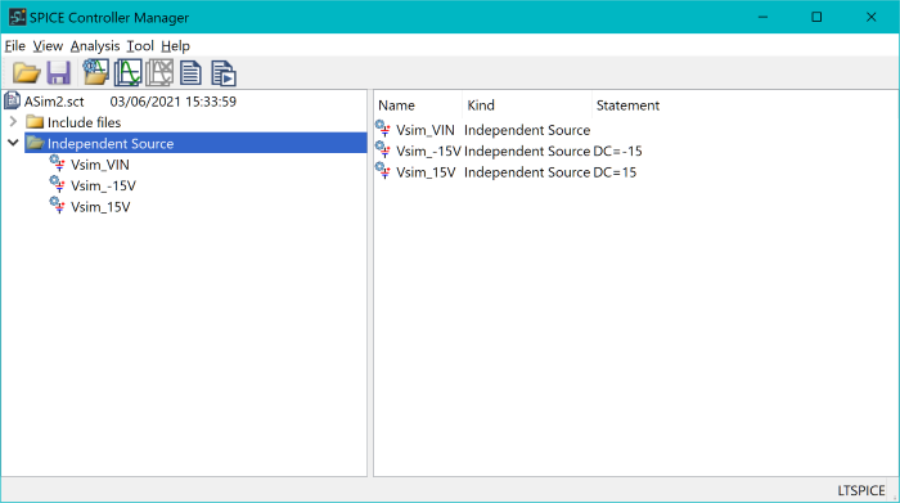Select Vsim_VIN name in the list
The height and width of the screenshot is (503, 900).
click(x=425, y=130)
